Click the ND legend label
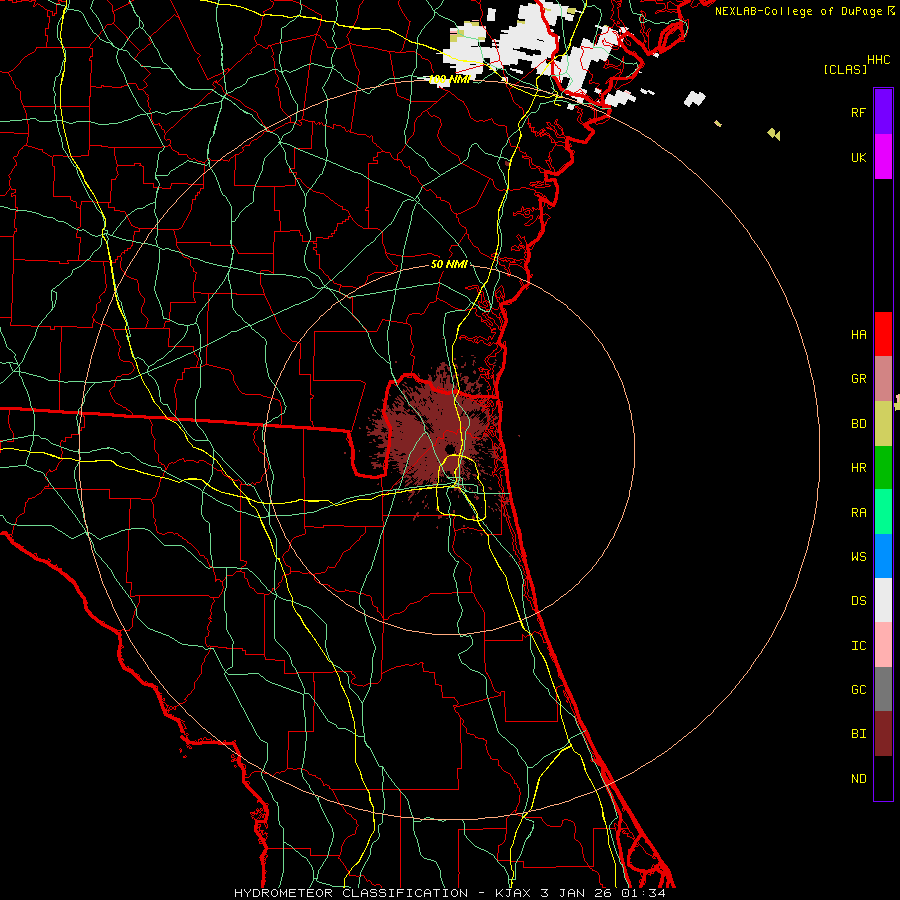This screenshot has width=900, height=900. click(858, 779)
